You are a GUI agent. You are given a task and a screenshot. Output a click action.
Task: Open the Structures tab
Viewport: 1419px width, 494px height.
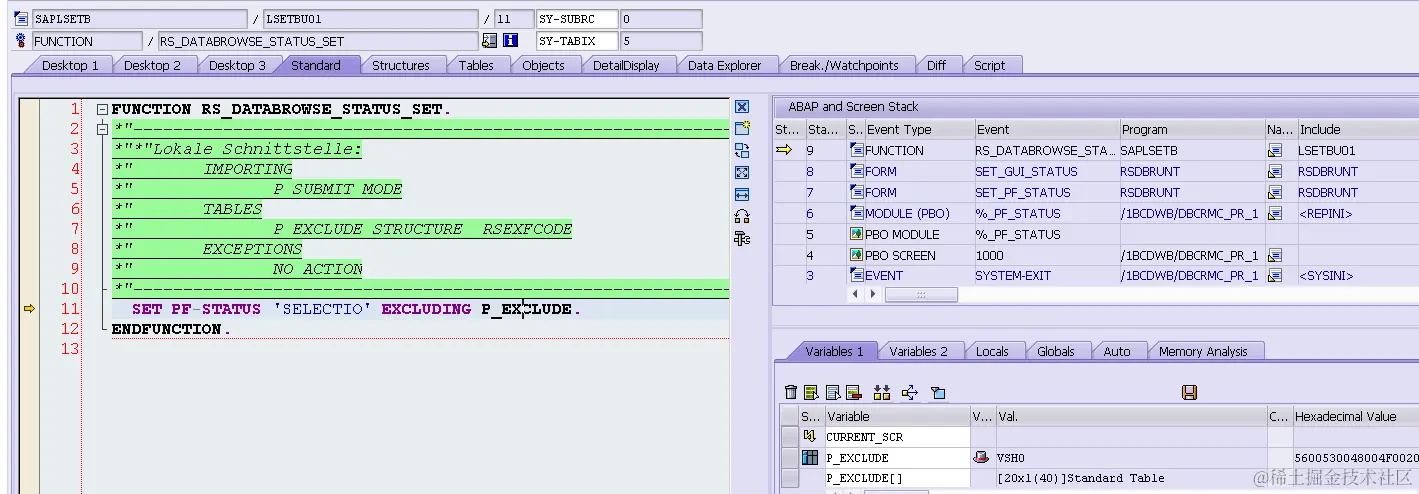pos(401,65)
